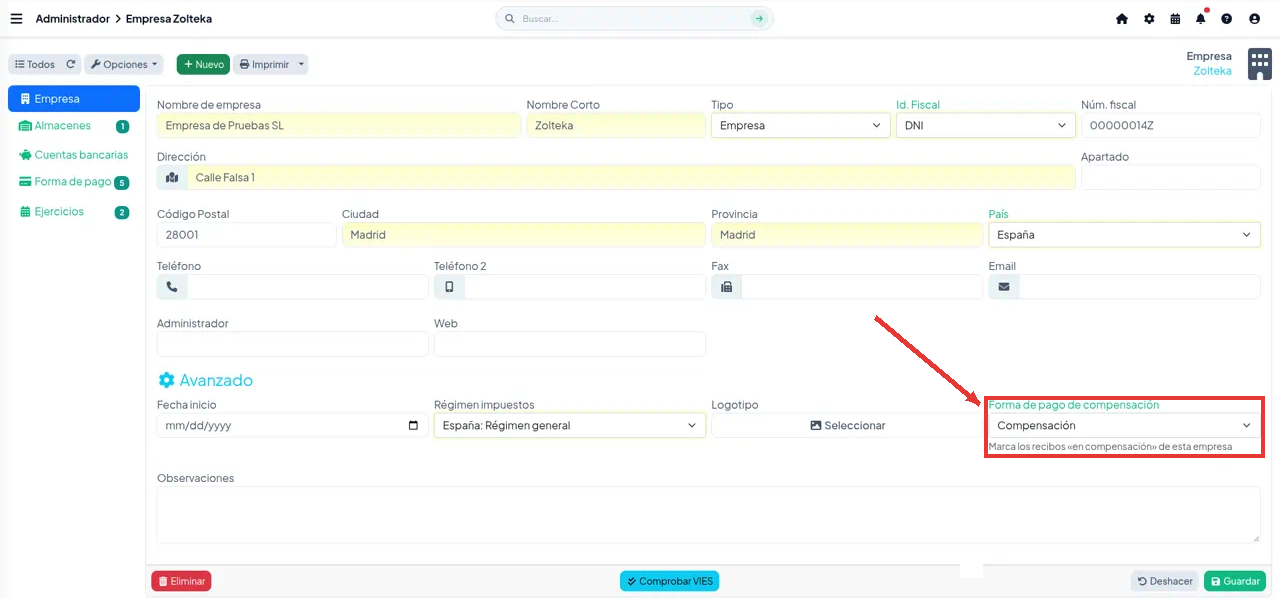Switch to Forma de pago tab
This screenshot has width=1280, height=598.
(74, 182)
